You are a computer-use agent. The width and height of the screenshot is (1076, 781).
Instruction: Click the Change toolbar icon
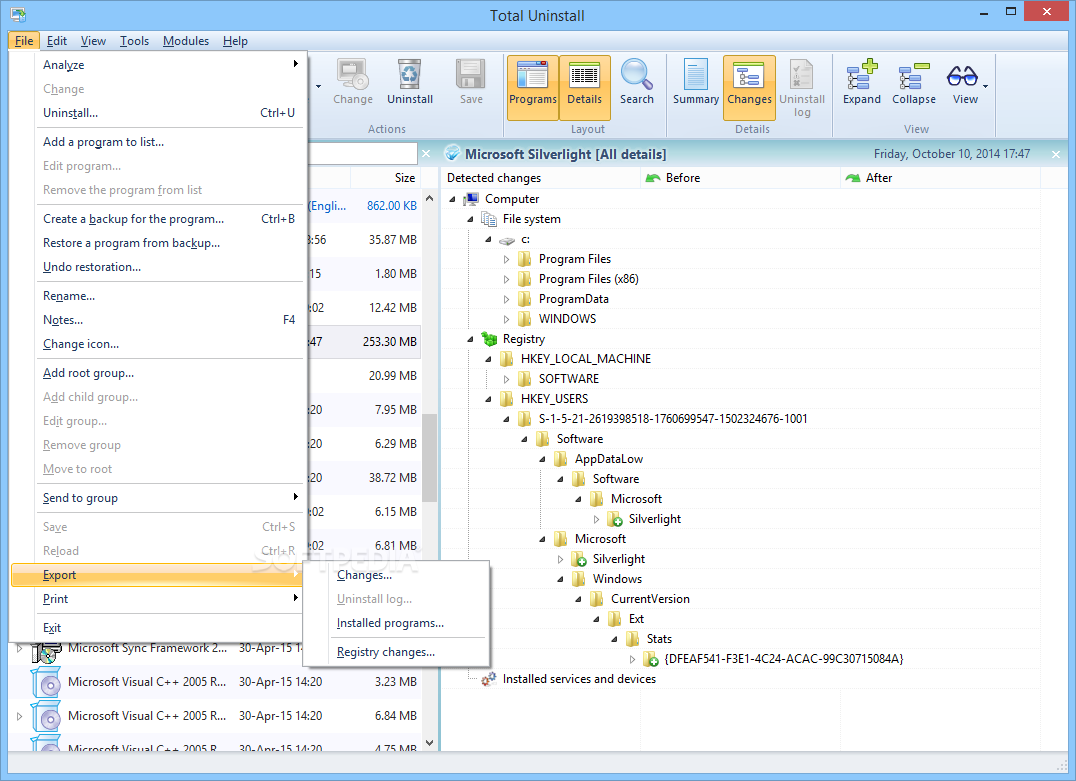(x=353, y=82)
